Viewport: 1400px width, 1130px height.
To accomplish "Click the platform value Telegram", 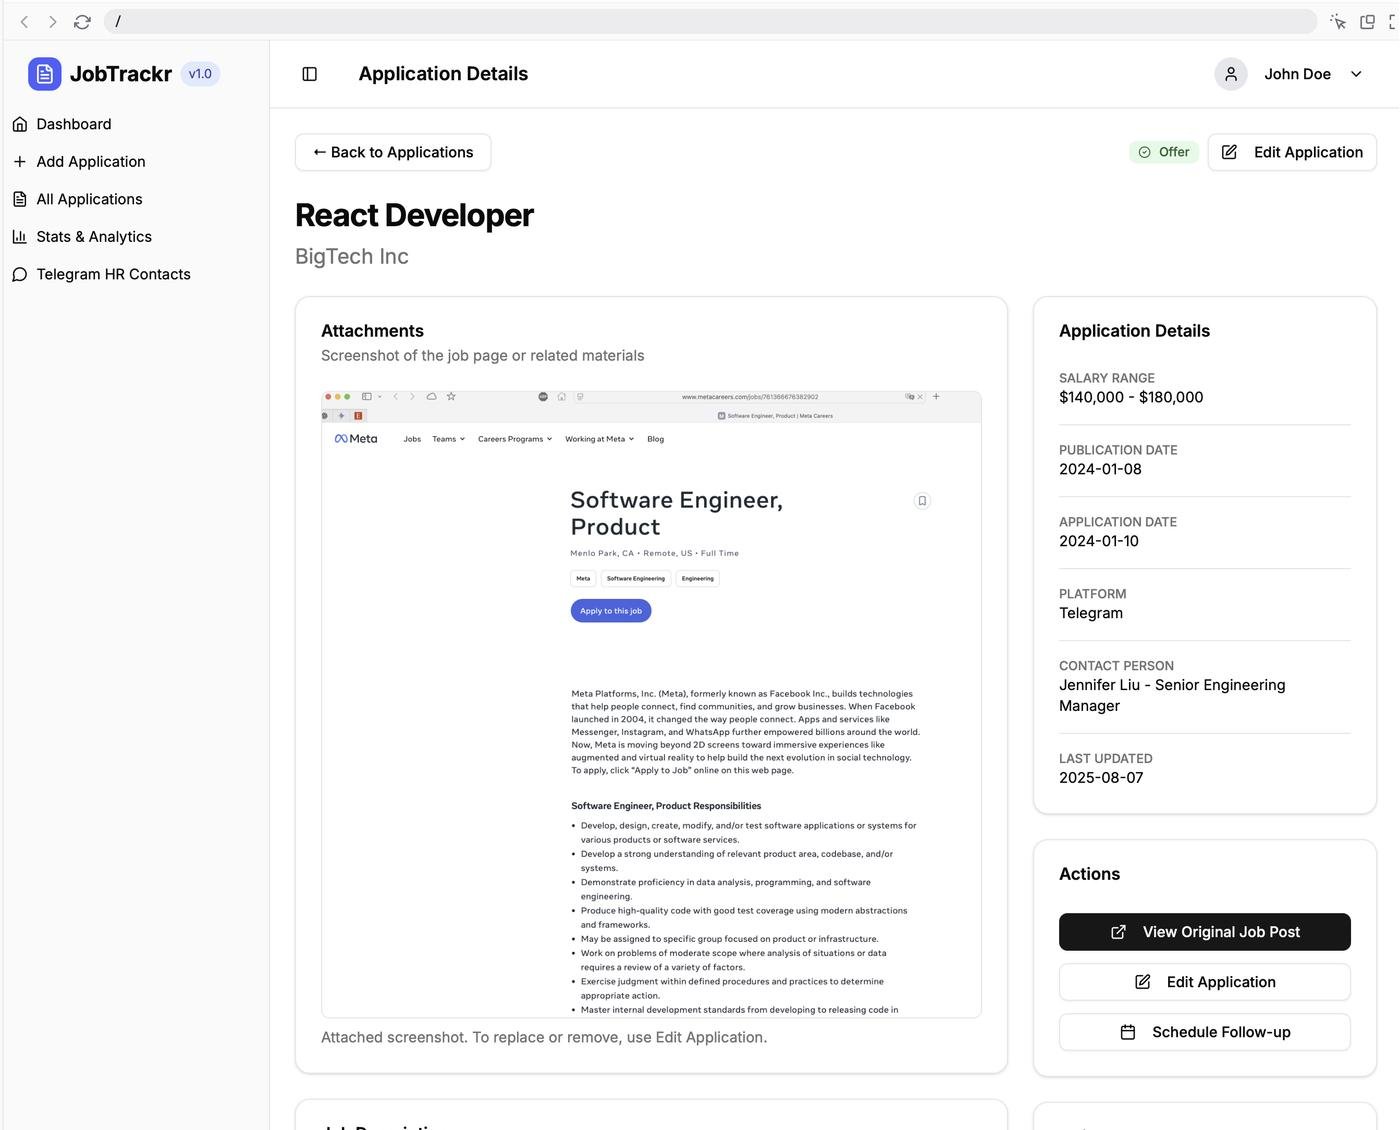I will click(x=1091, y=613).
